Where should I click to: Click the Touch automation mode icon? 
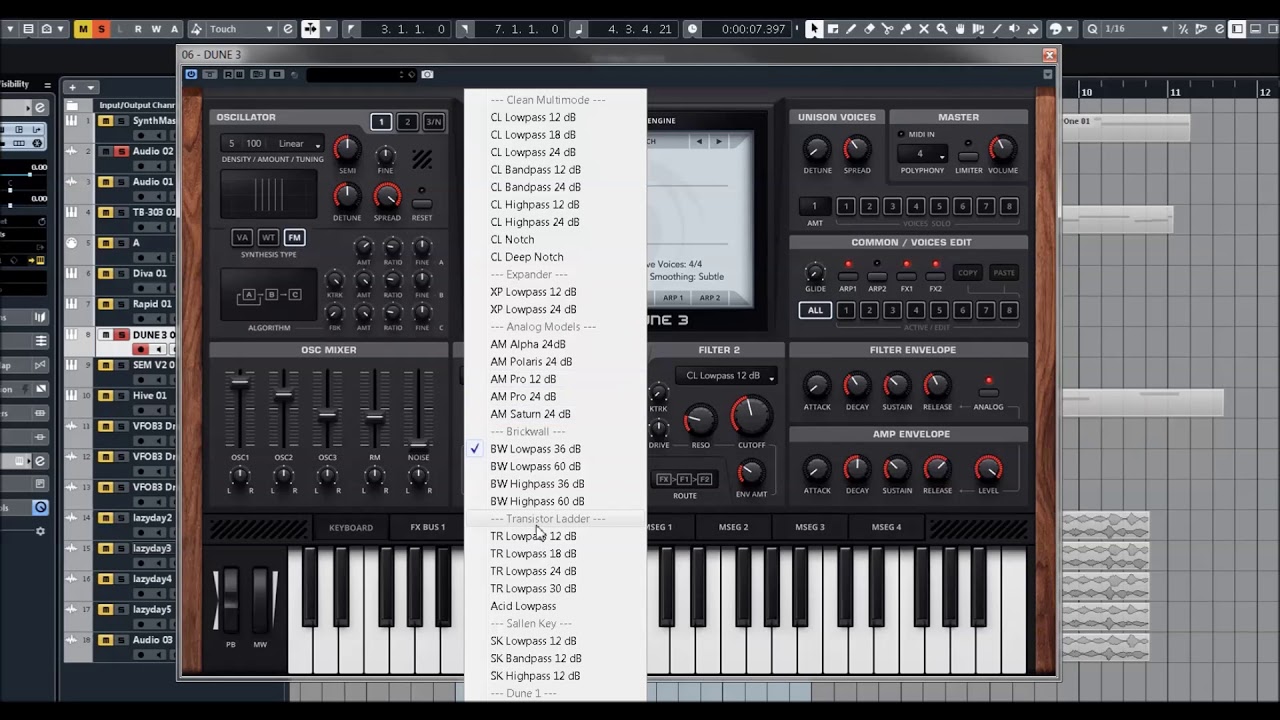point(196,29)
